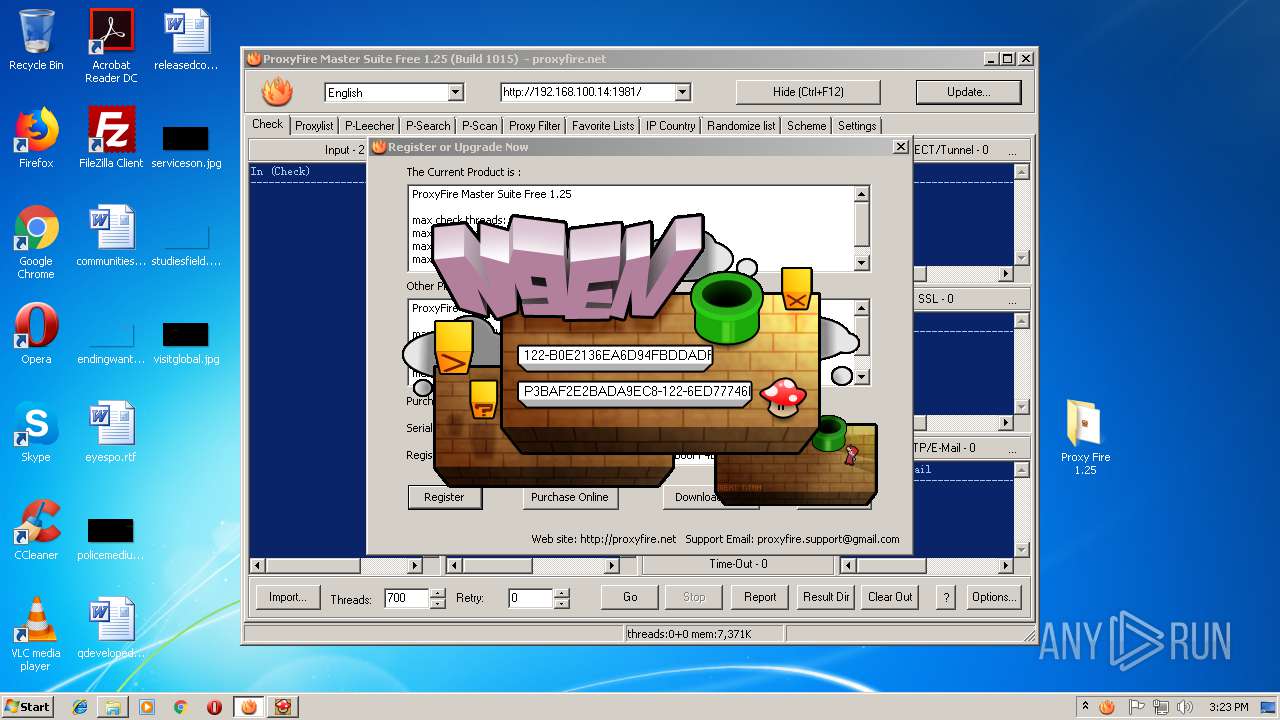Open the Firefox desktop shortcut
Viewport: 1280px width, 720px height.
pos(36,138)
